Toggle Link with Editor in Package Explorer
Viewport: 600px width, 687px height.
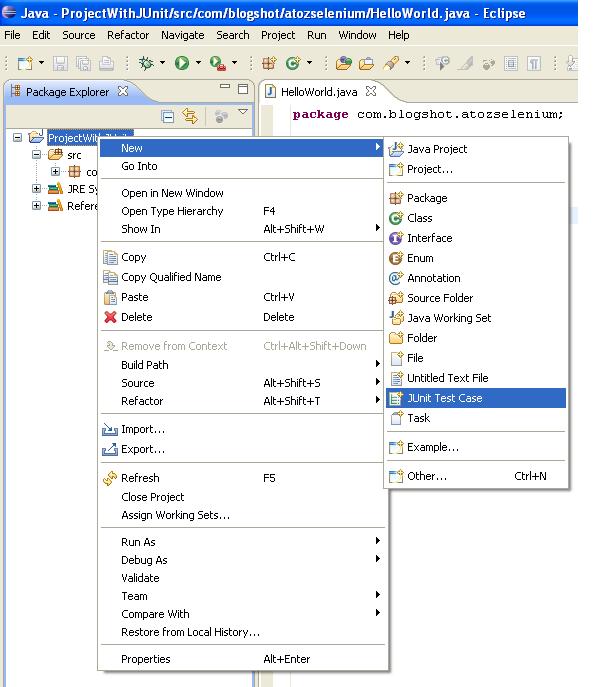190,116
